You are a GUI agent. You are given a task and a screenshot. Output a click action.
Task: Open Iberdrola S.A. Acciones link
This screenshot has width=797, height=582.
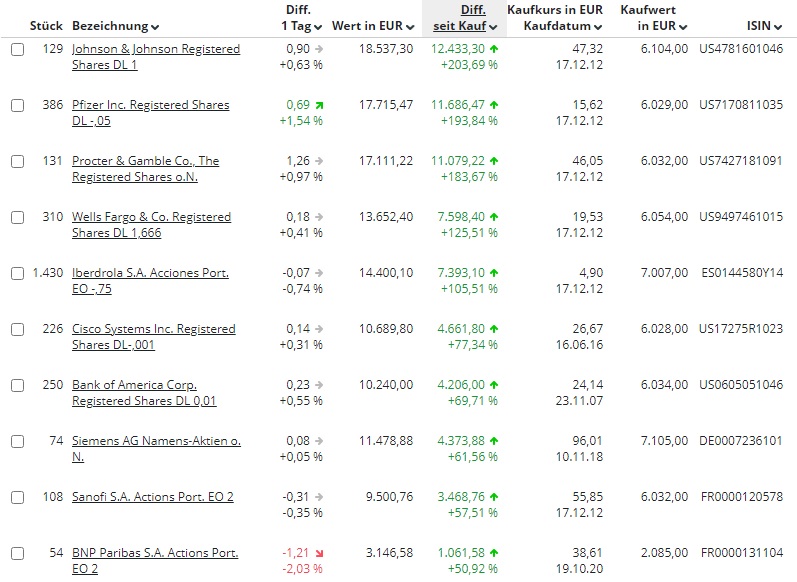[150, 280]
